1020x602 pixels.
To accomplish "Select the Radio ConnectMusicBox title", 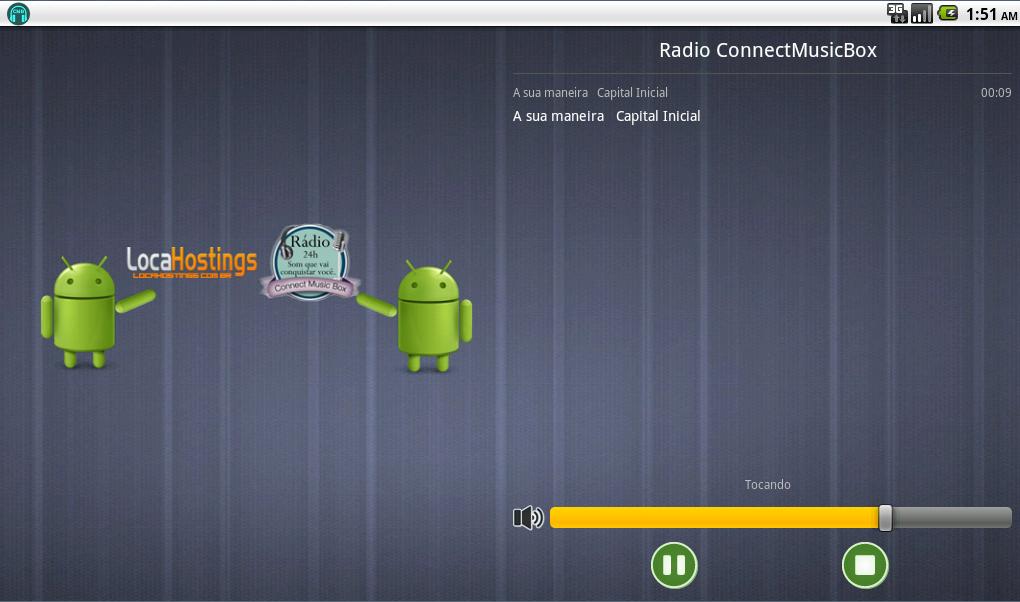I will (x=768, y=50).
